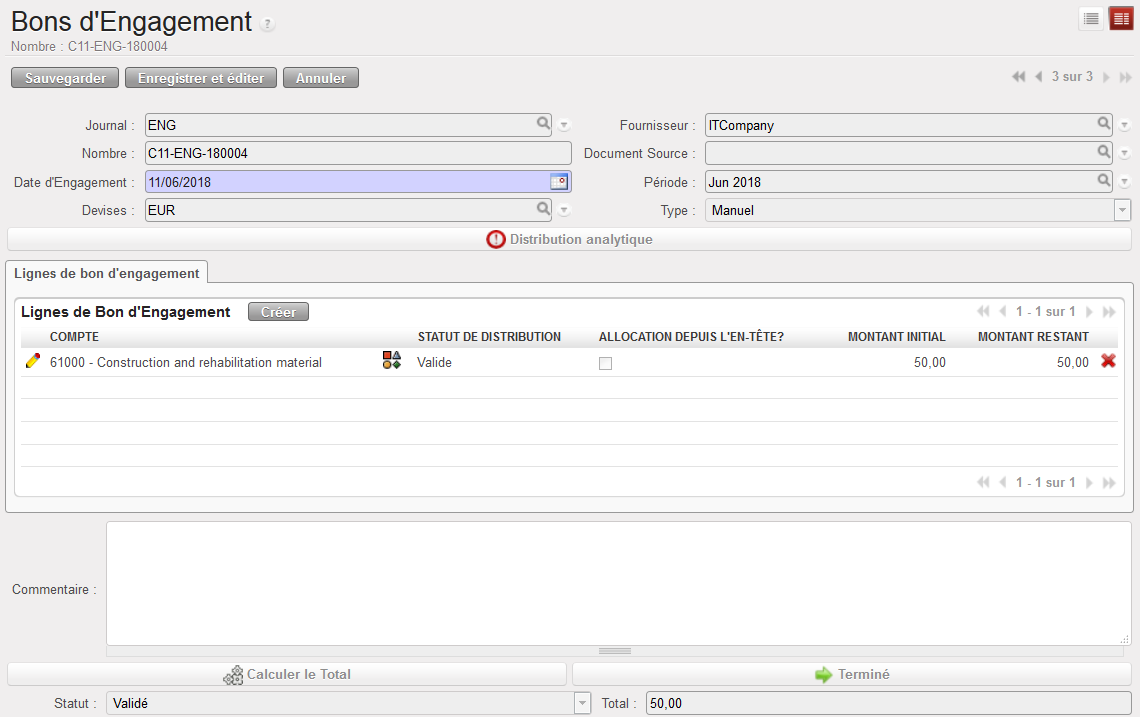Viewport: 1140px width, 717px height.
Task: Click the Sauvegarder button
Action: (65, 78)
